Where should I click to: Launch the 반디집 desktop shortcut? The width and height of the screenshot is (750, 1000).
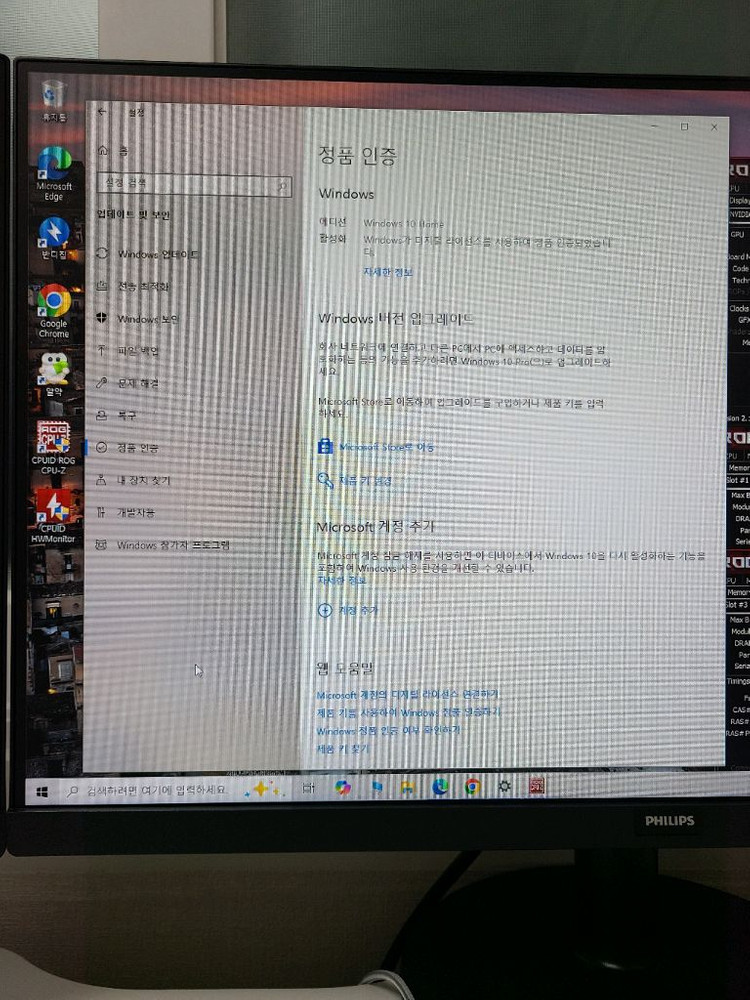pyautogui.click(x=54, y=238)
